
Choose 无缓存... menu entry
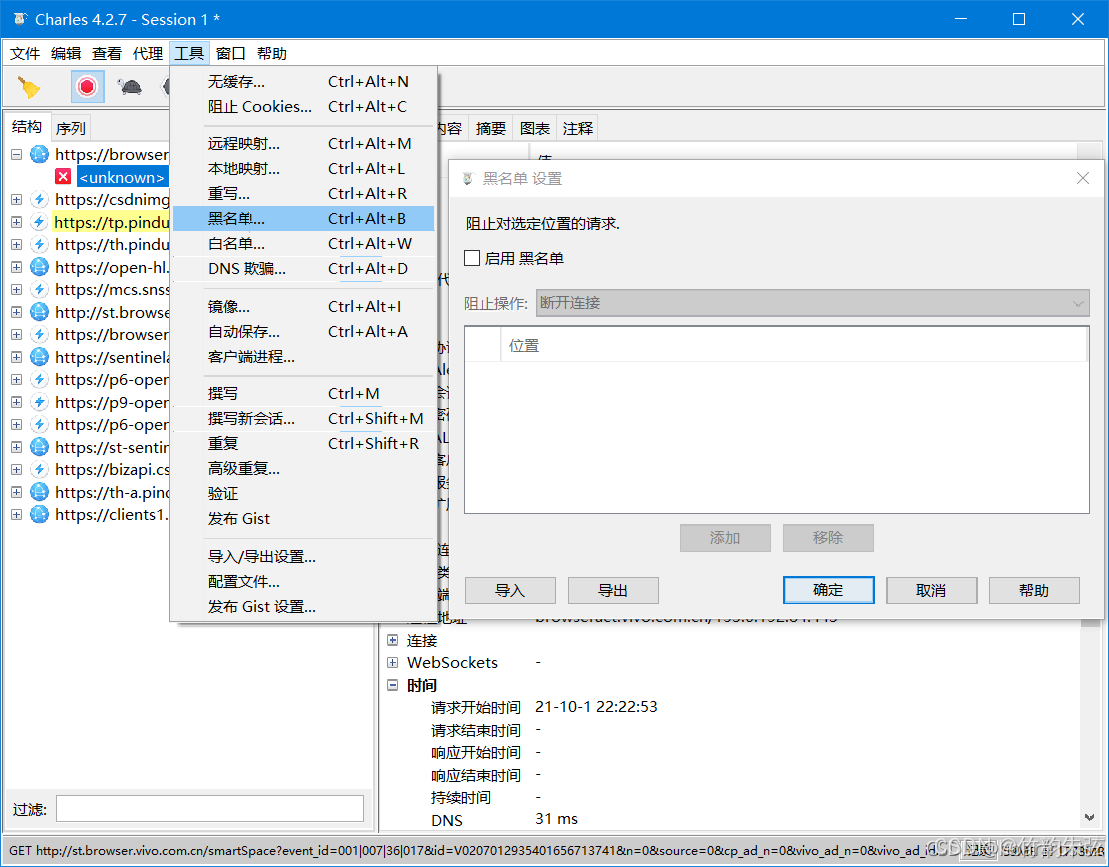point(303,81)
